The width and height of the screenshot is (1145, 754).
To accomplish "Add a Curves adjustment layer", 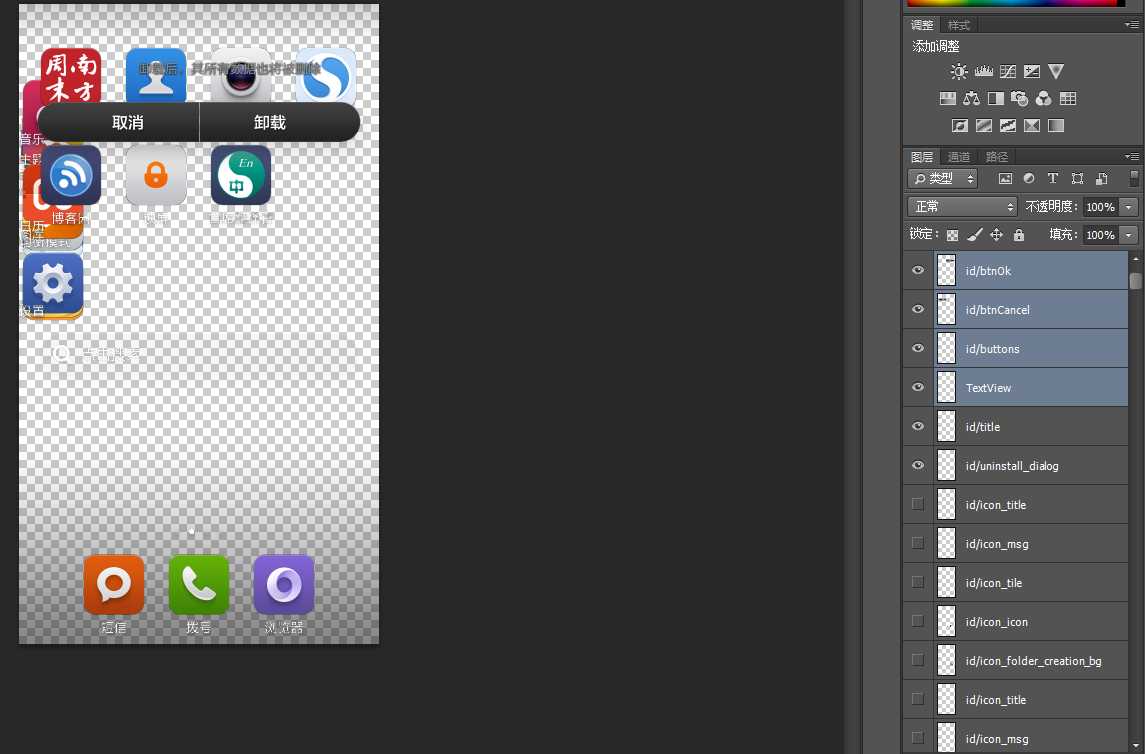I will (x=1008, y=72).
